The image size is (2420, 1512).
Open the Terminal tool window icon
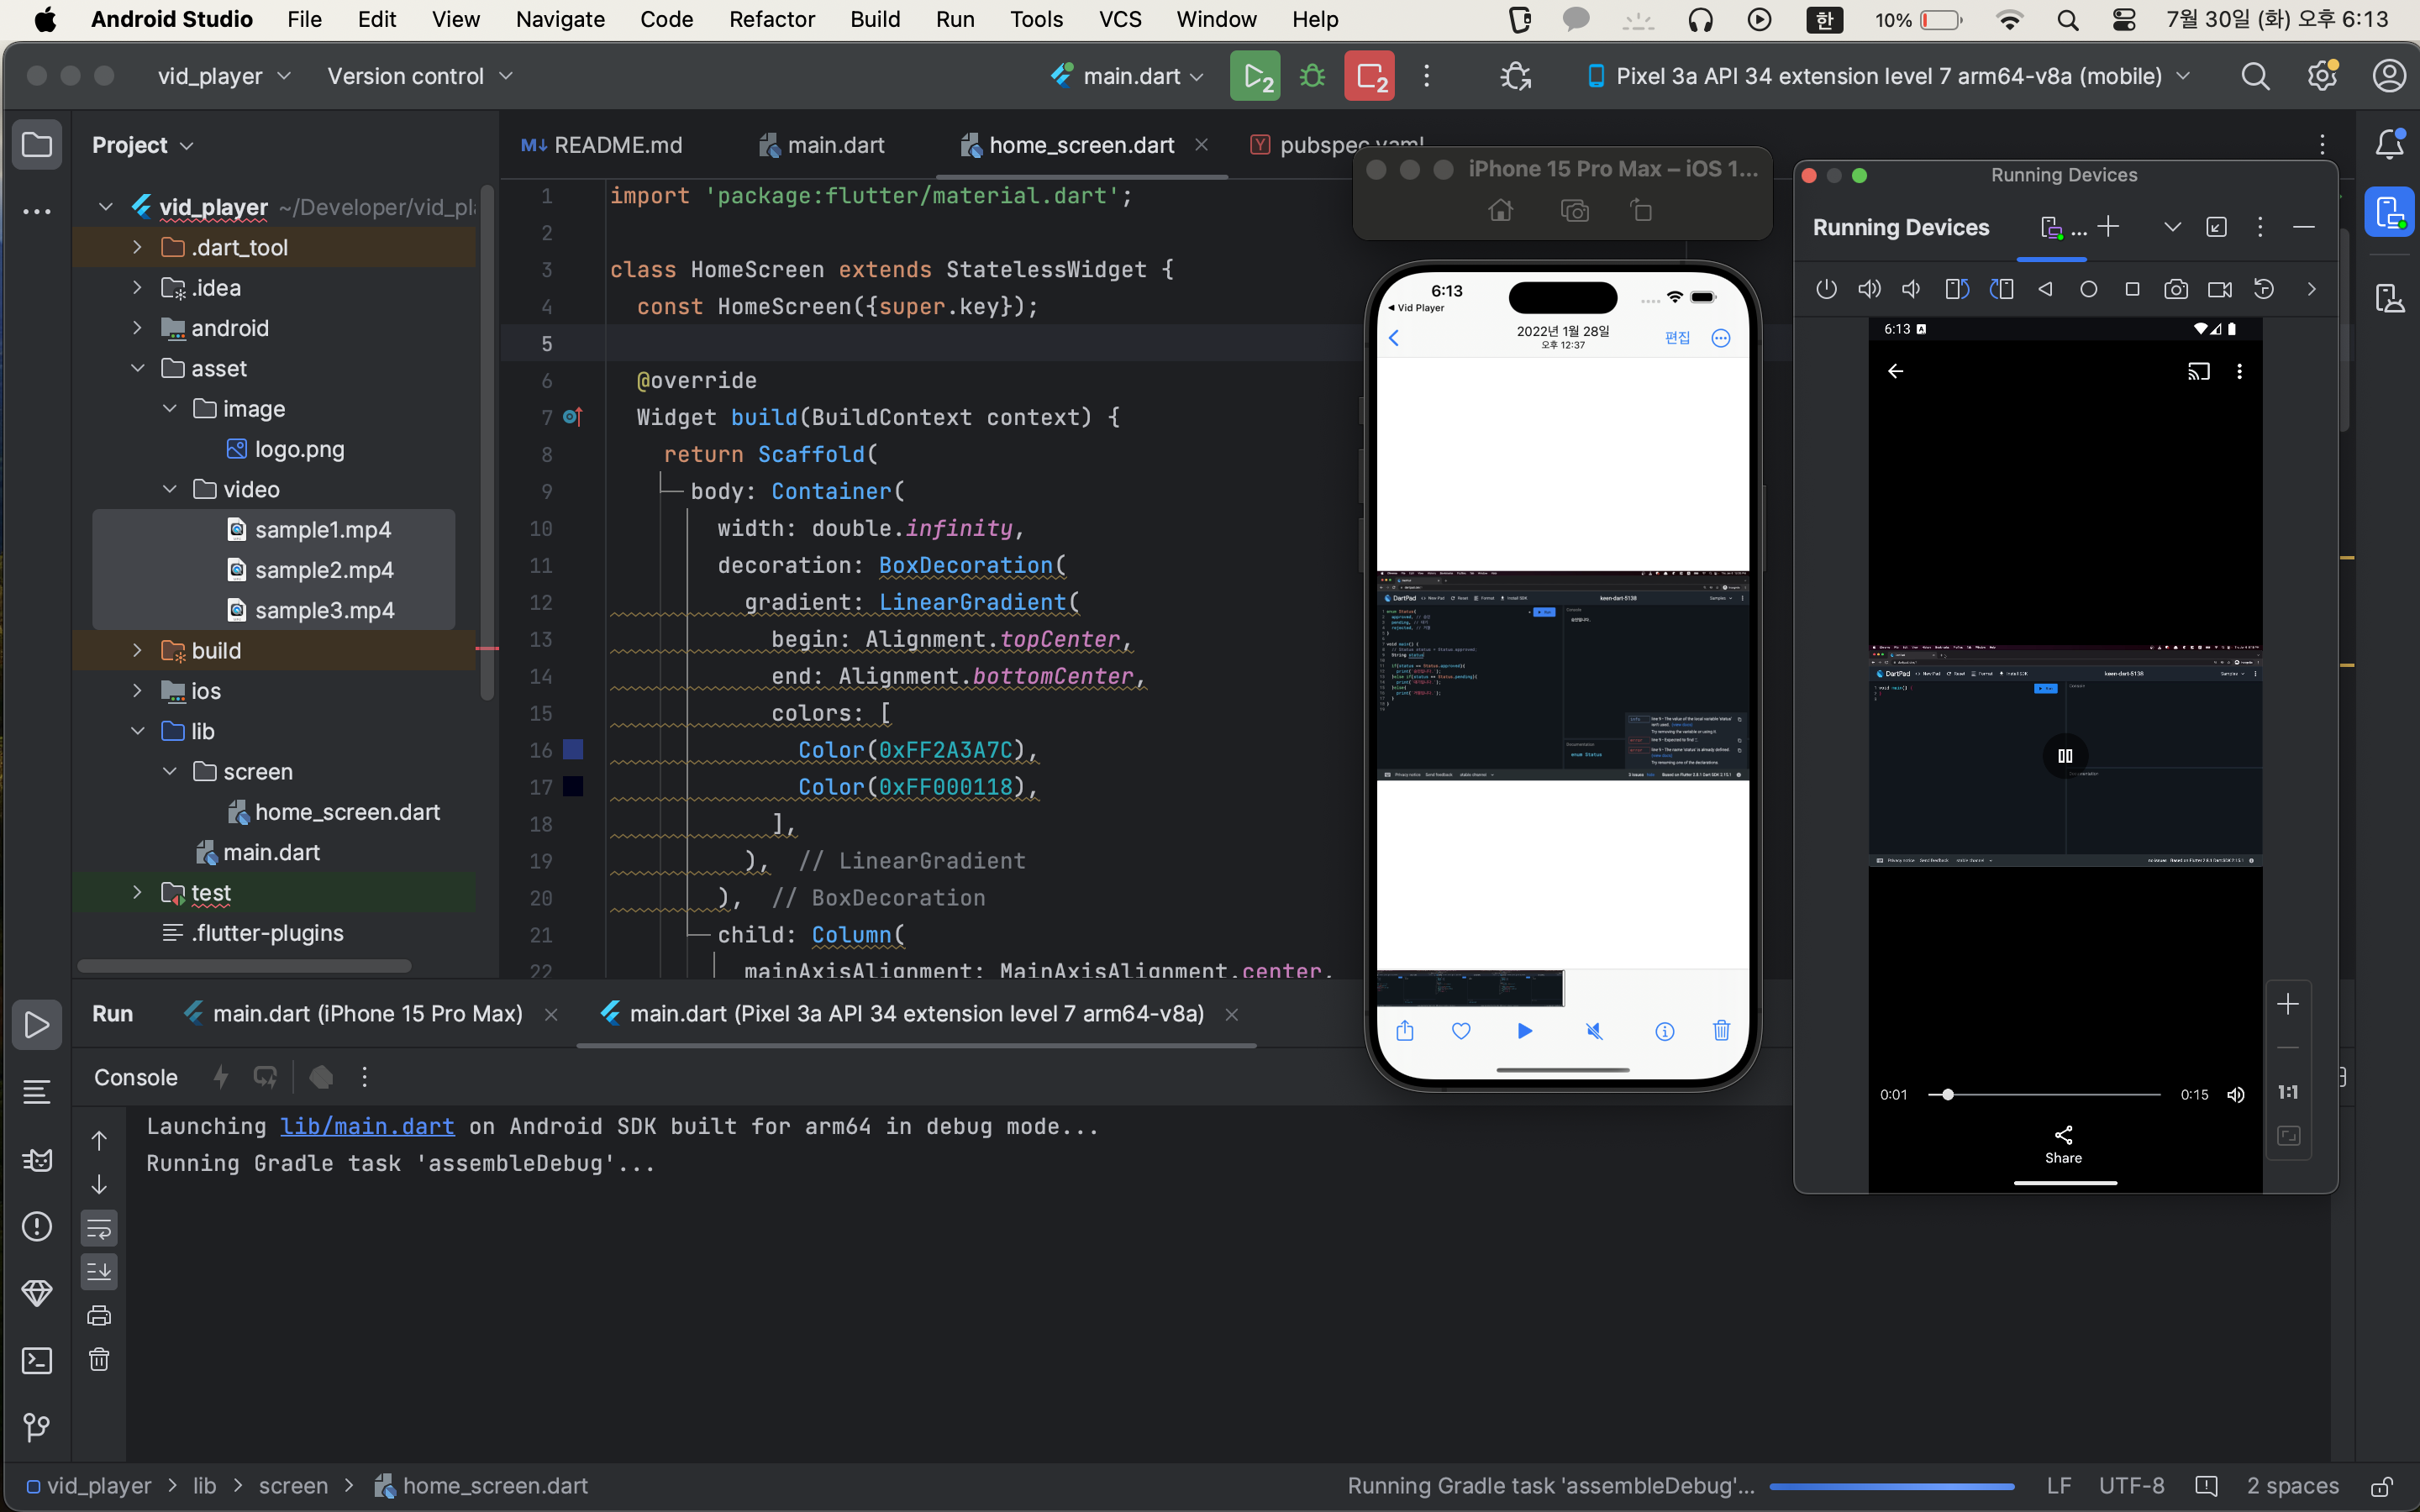pos(37,1361)
